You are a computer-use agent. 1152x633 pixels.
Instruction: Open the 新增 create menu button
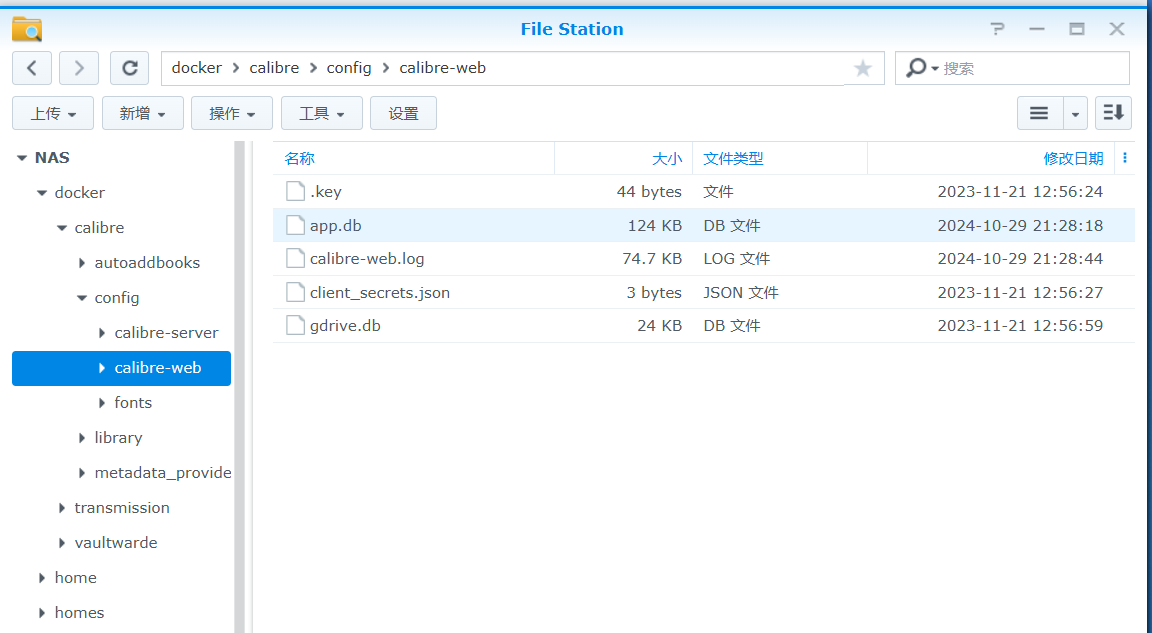coord(142,113)
